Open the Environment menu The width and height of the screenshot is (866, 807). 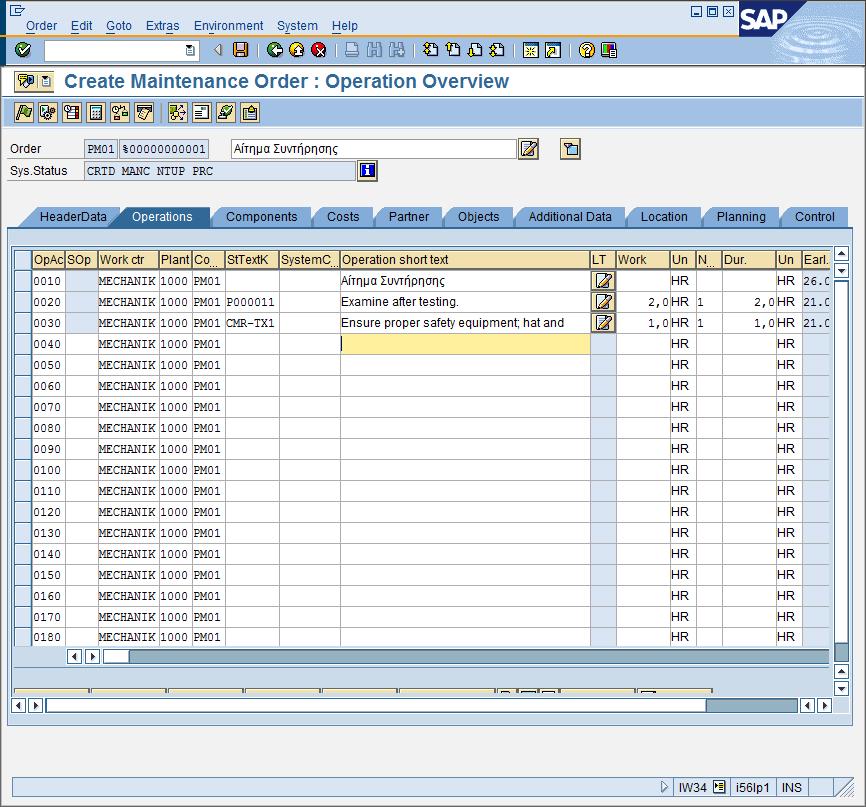point(229,26)
